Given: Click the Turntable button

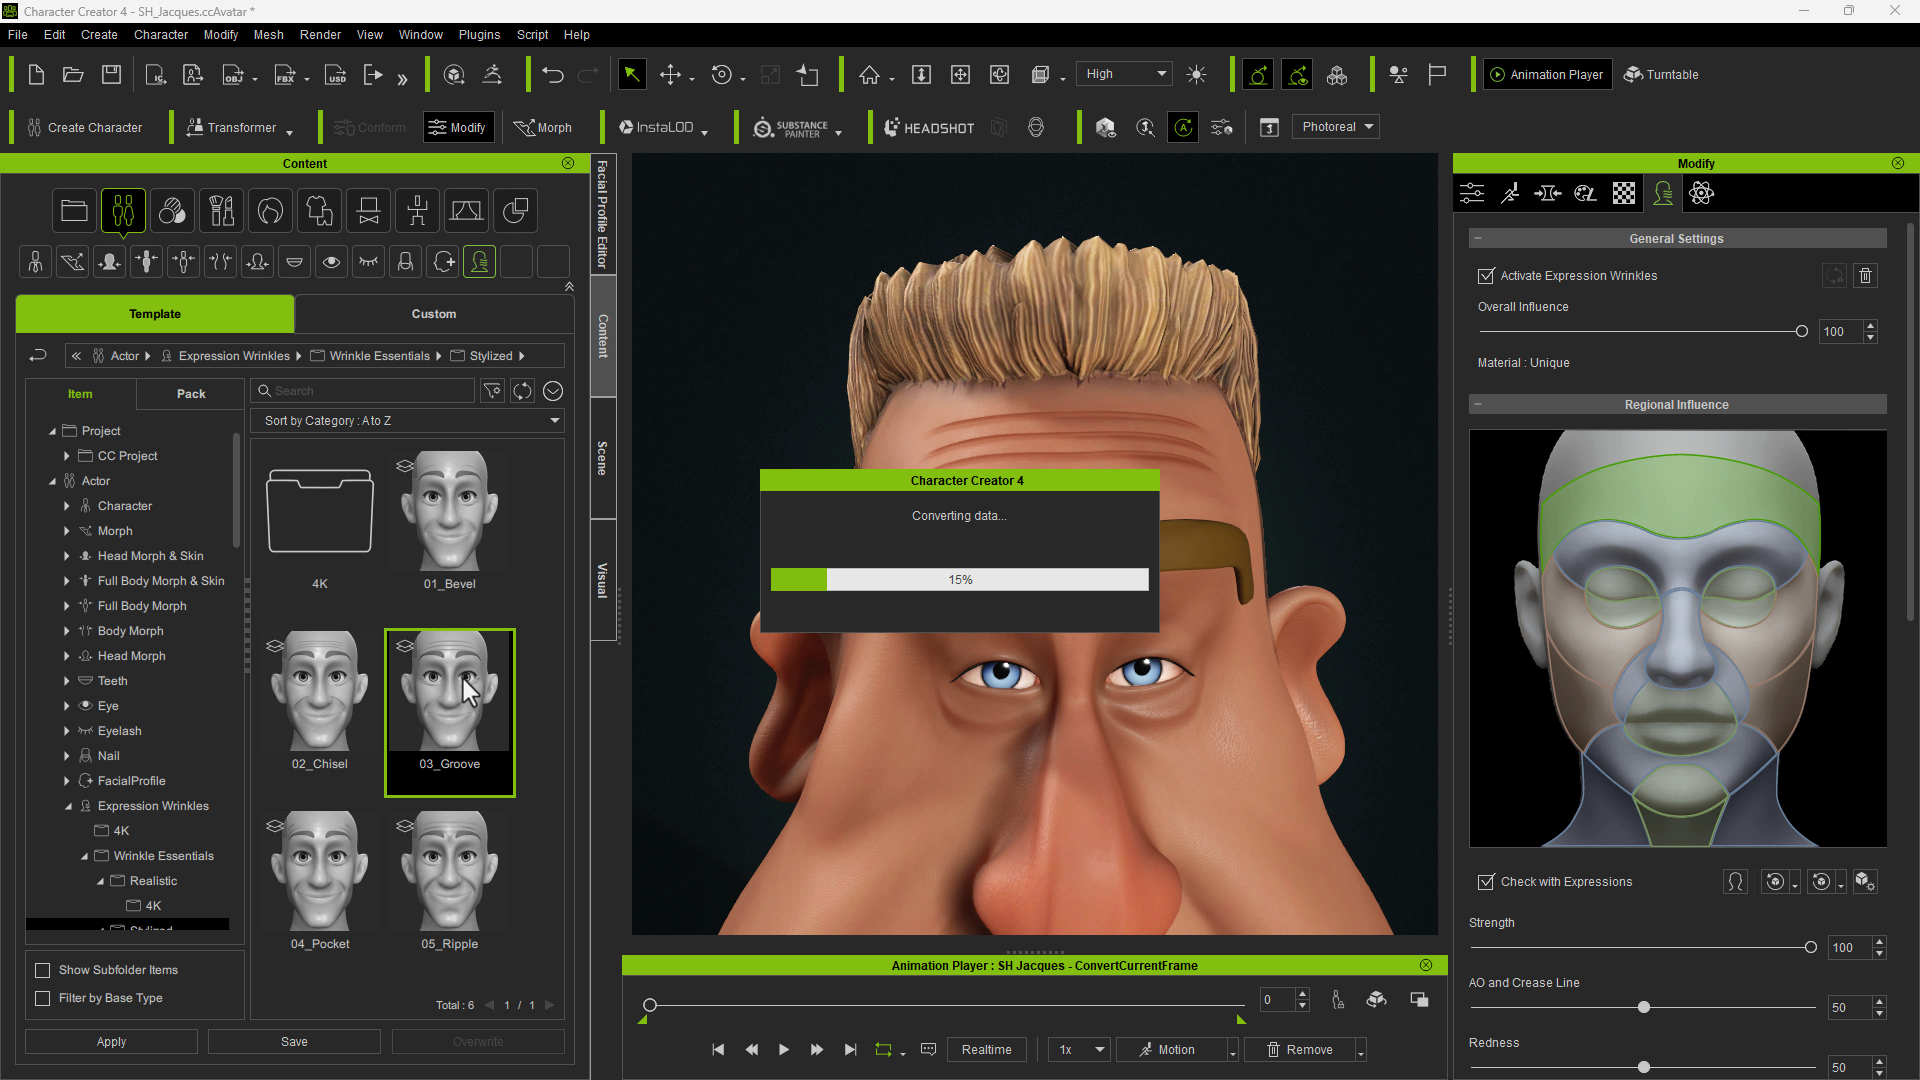Looking at the screenshot, I should 1661,75.
